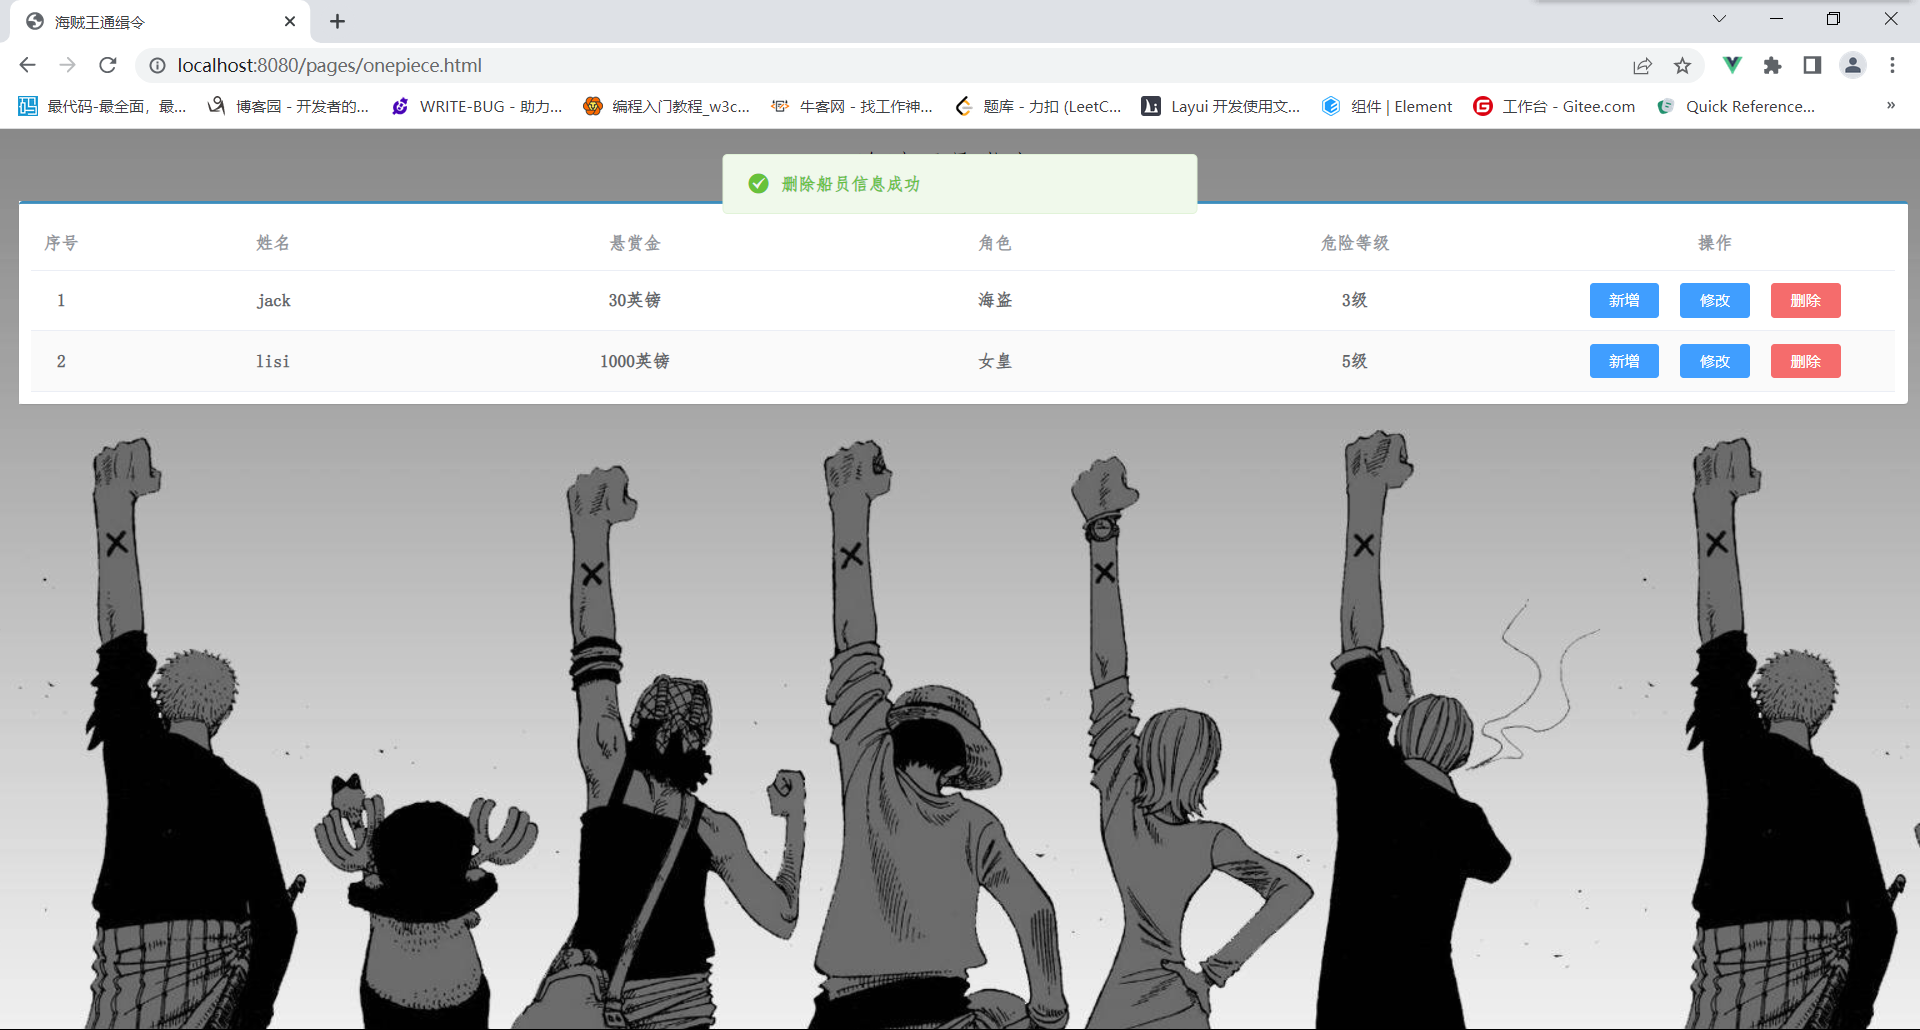Open the 题库 - 力扣 bookmark

pos(1038,106)
